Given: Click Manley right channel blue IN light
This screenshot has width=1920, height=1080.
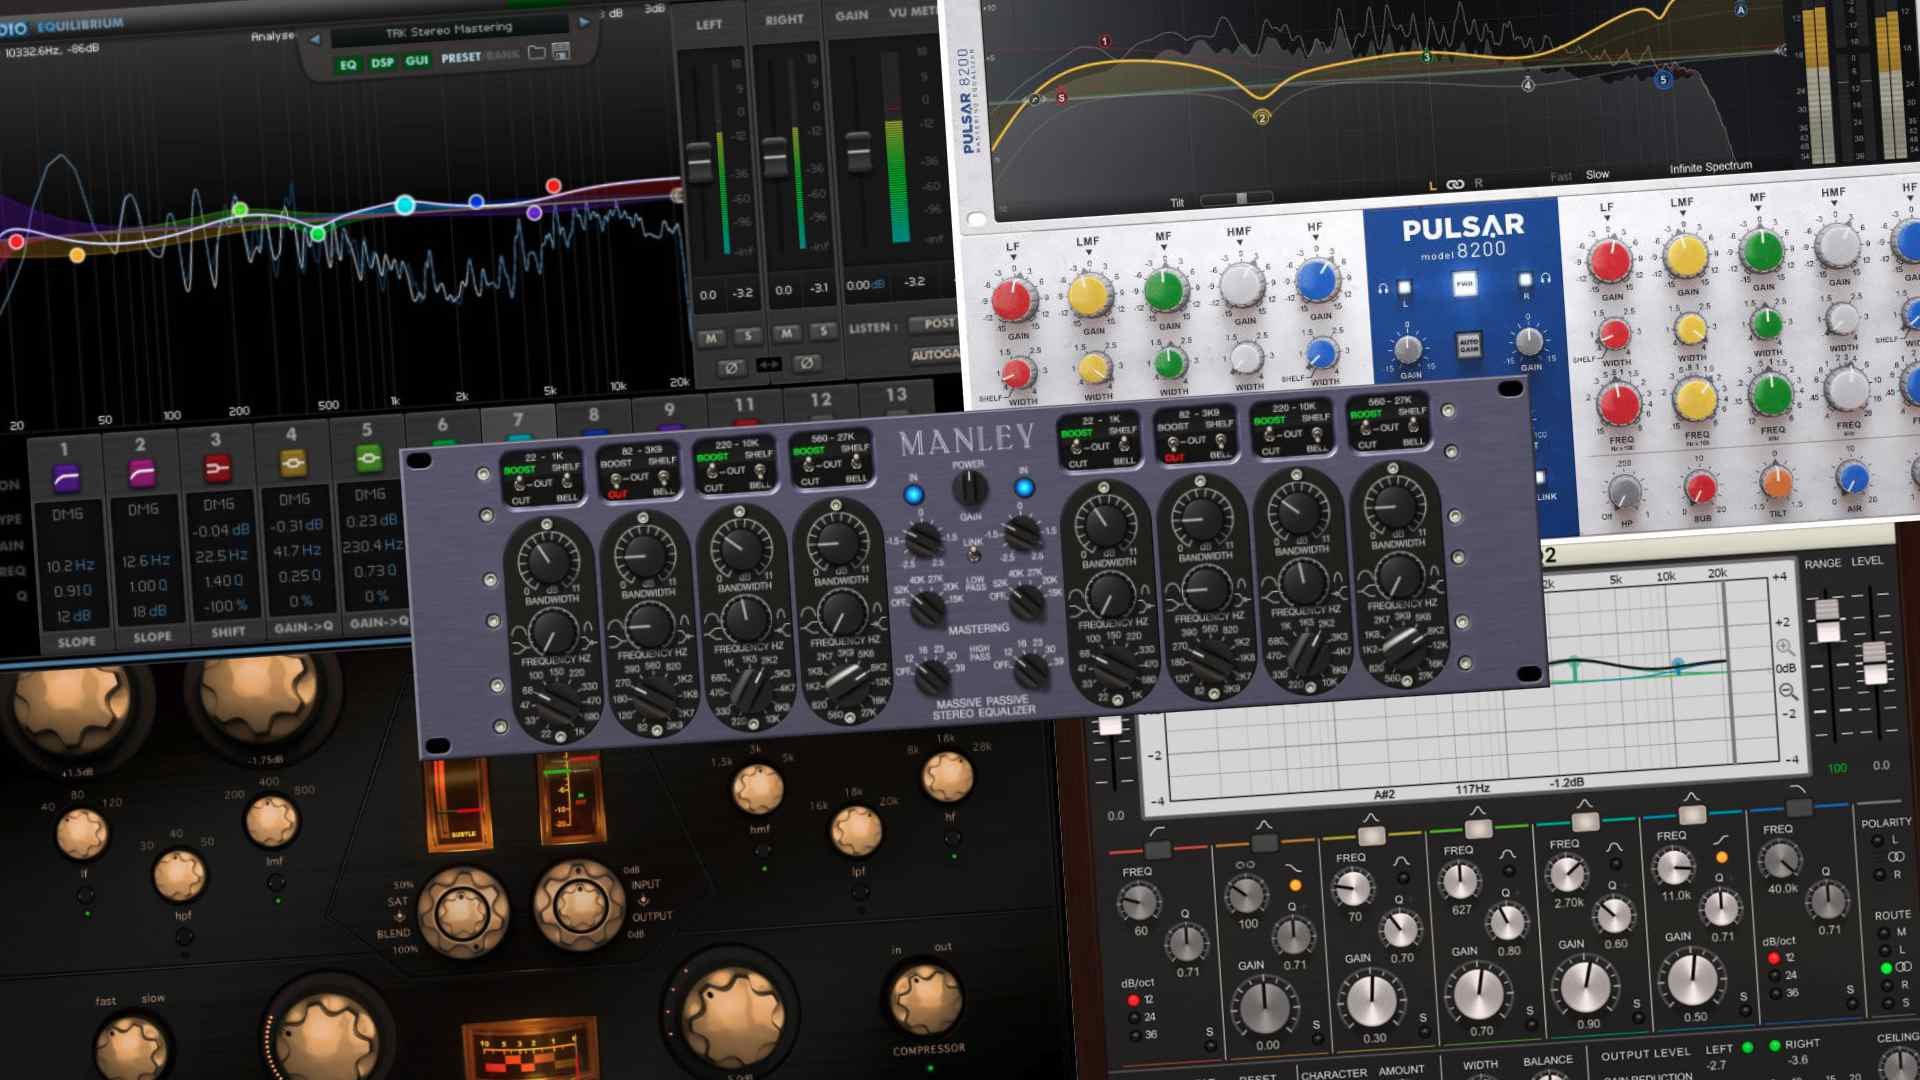Looking at the screenshot, I should pyautogui.click(x=1024, y=487).
